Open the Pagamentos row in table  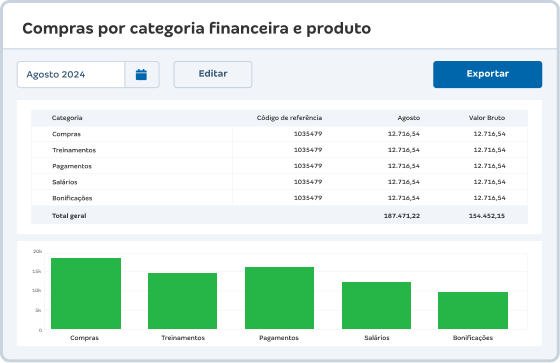[x=279, y=166]
